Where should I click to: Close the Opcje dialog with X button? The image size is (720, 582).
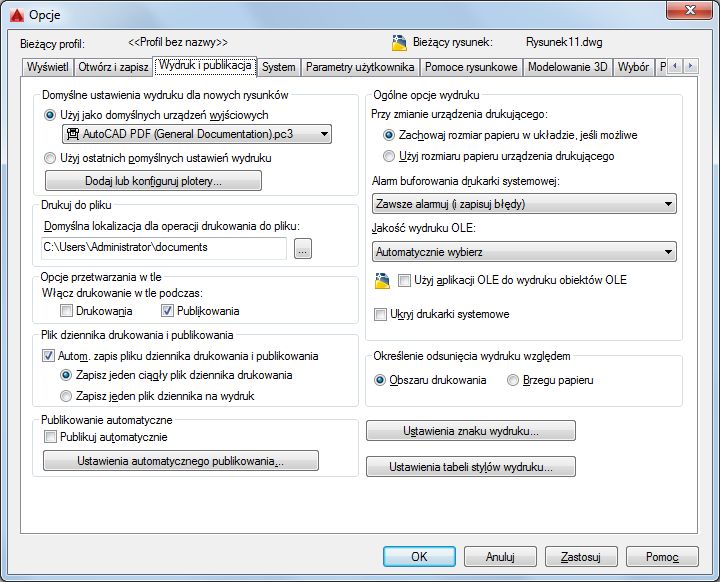click(x=690, y=10)
